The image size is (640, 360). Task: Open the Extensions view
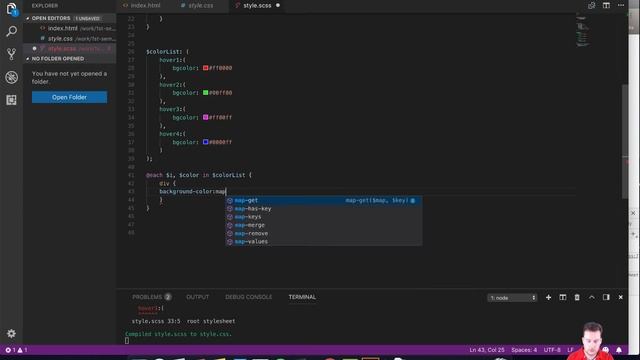(11, 100)
